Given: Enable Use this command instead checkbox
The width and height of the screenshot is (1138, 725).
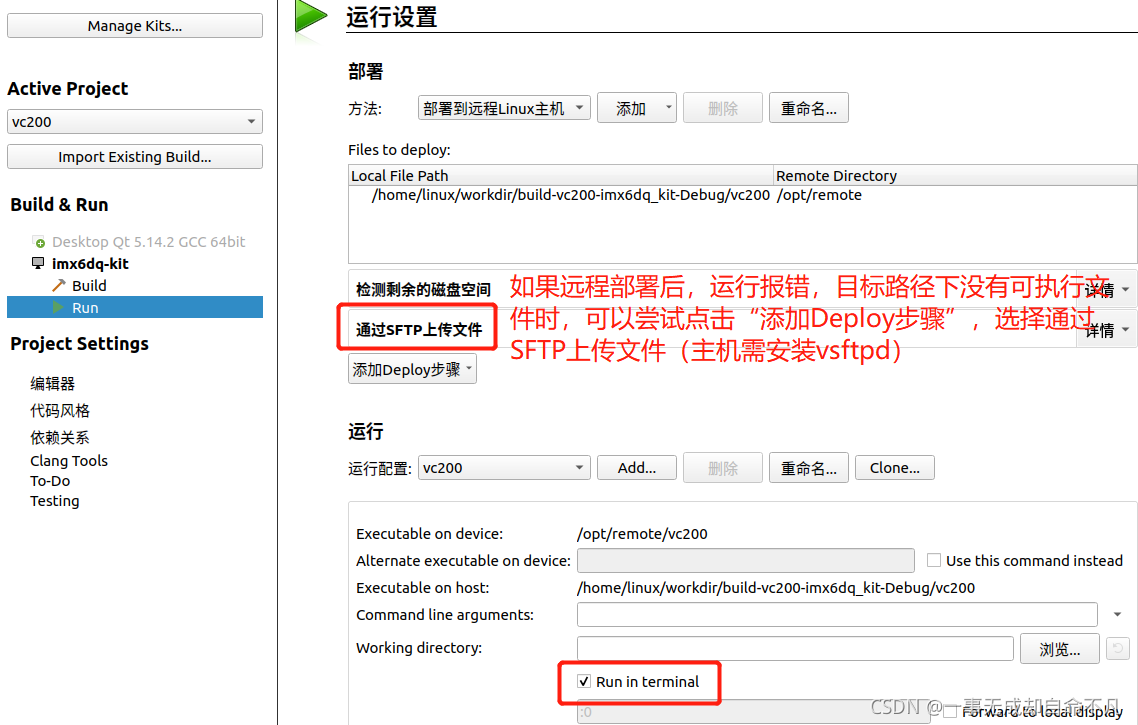Looking at the screenshot, I should point(934,560).
